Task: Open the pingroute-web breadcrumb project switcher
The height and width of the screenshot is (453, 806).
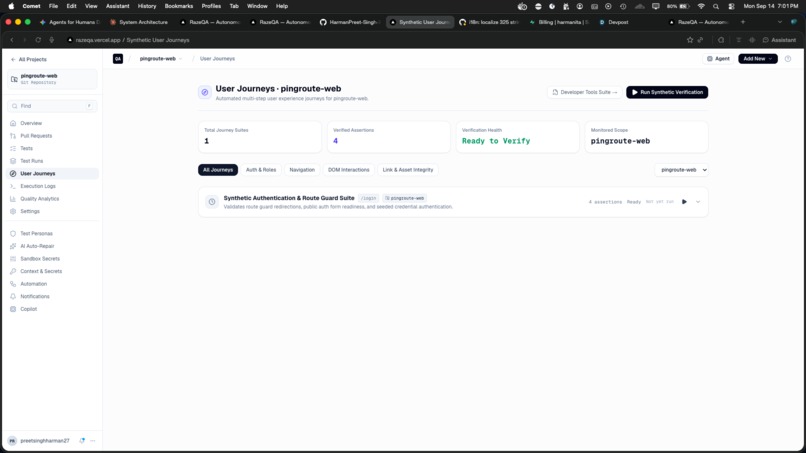Action: point(160,59)
